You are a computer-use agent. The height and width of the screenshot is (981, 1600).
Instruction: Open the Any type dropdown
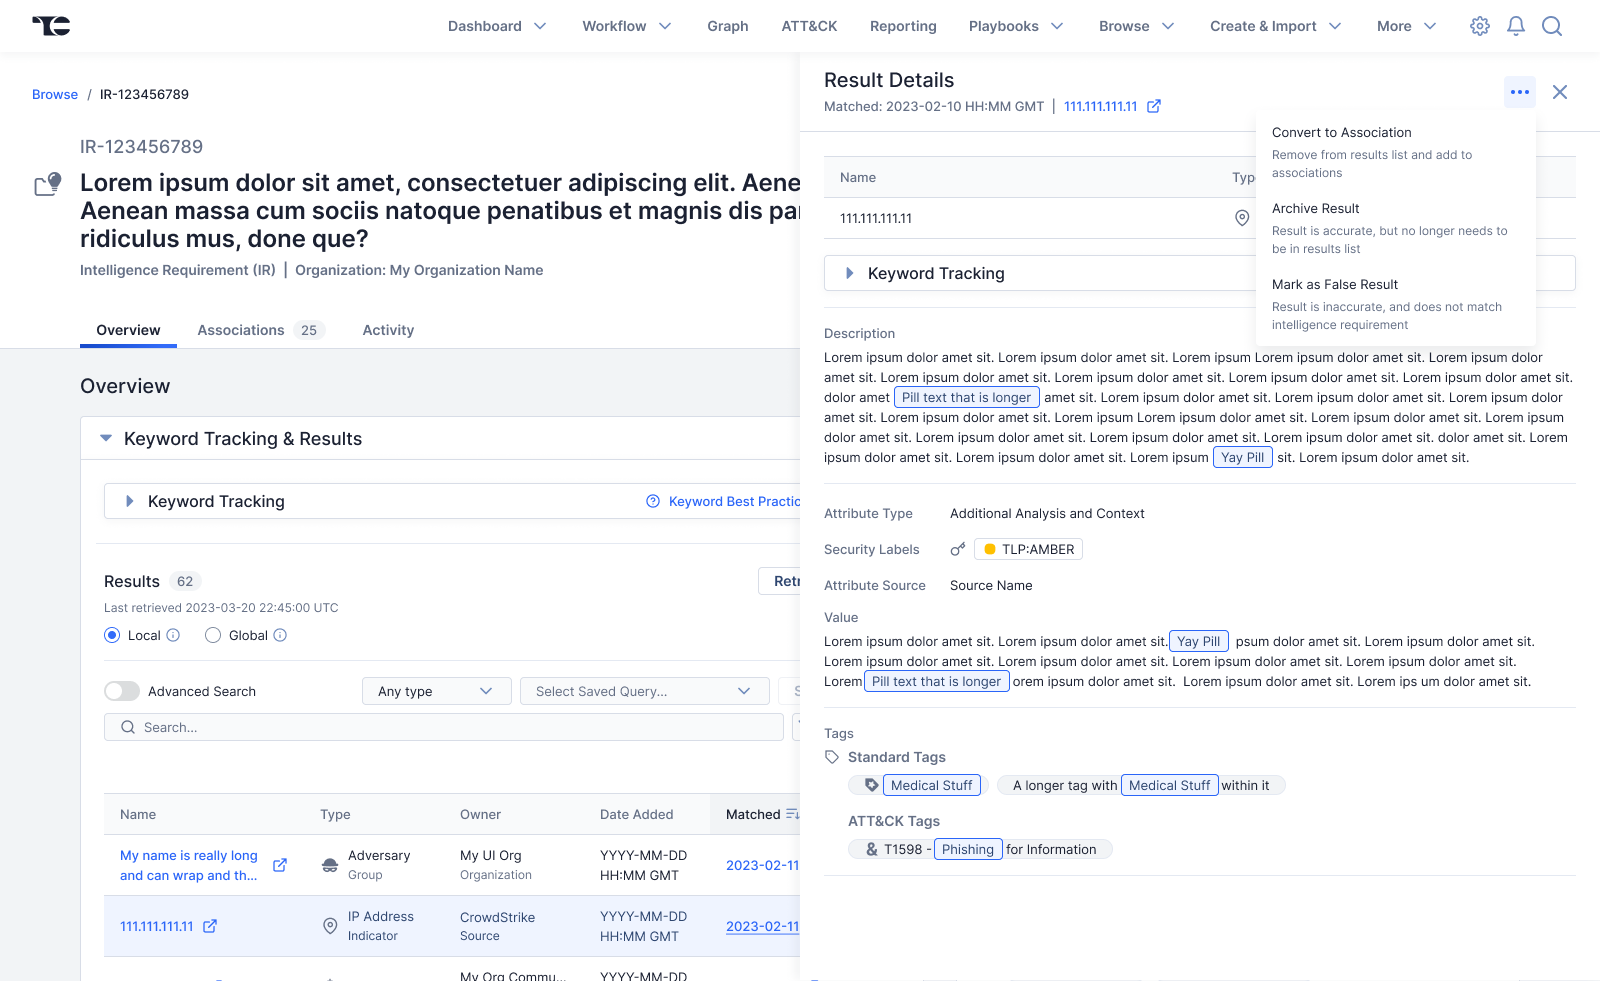coord(436,691)
